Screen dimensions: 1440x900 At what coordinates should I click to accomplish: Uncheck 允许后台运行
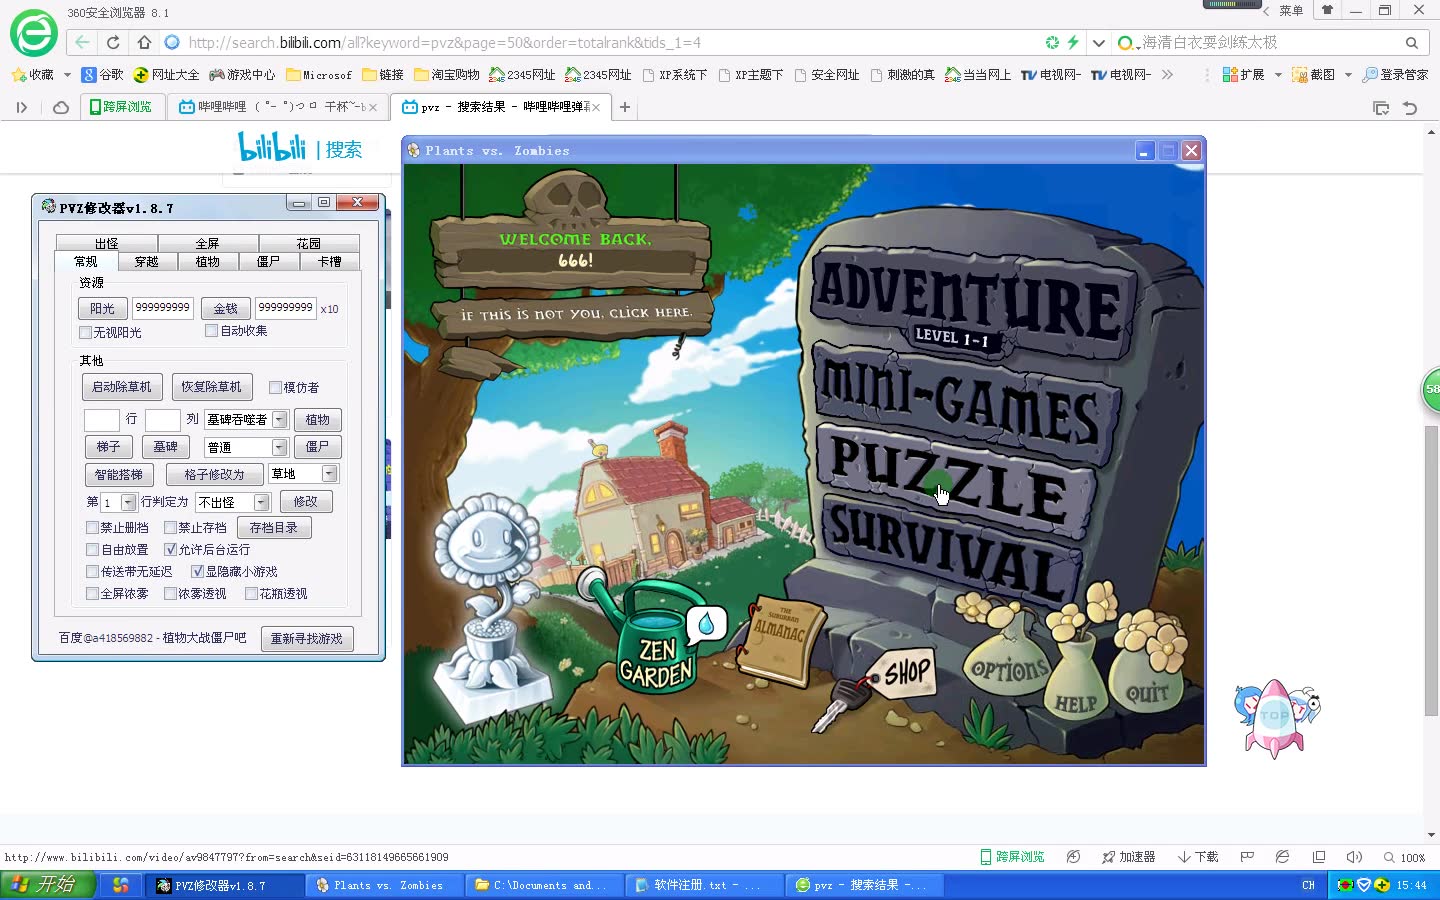point(170,549)
